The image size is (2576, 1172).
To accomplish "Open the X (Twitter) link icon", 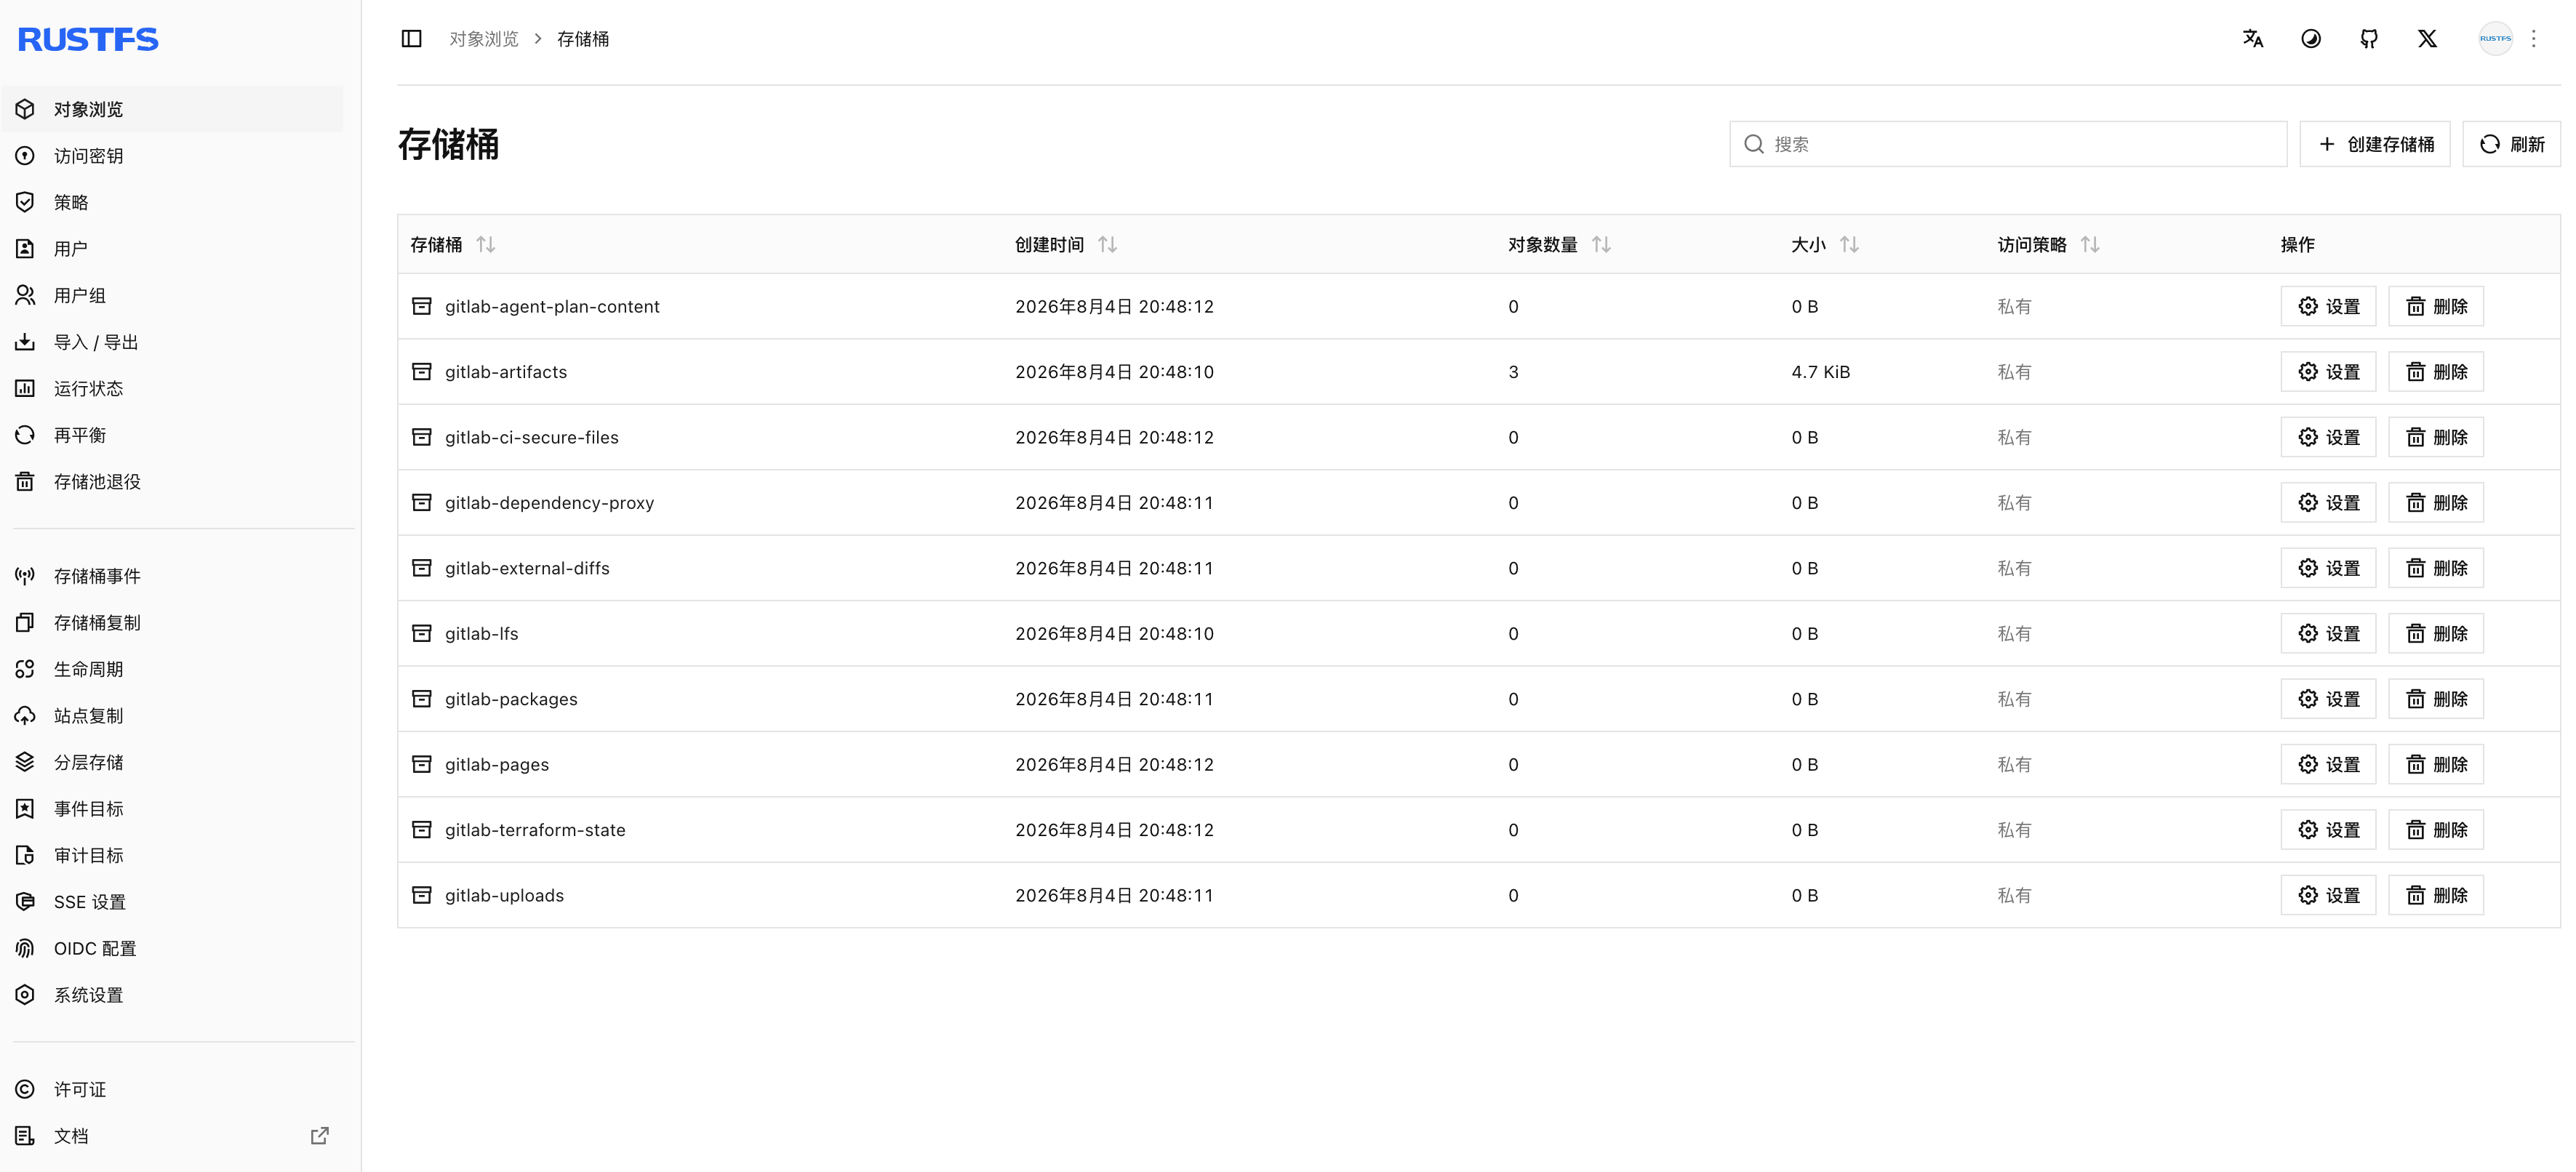I will [x=2427, y=38].
